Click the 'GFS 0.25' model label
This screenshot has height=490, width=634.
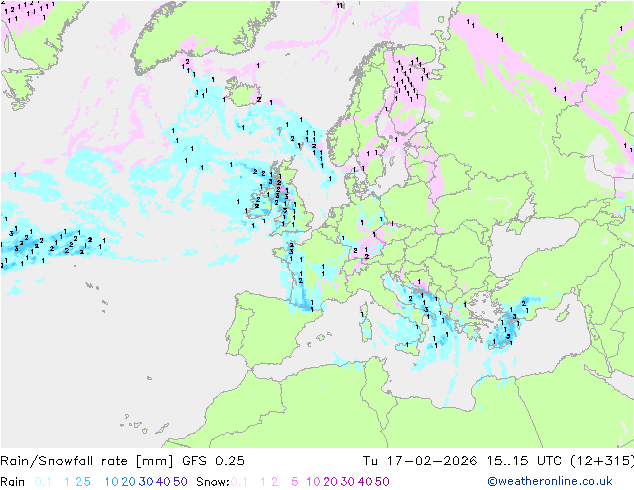click(213, 460)
